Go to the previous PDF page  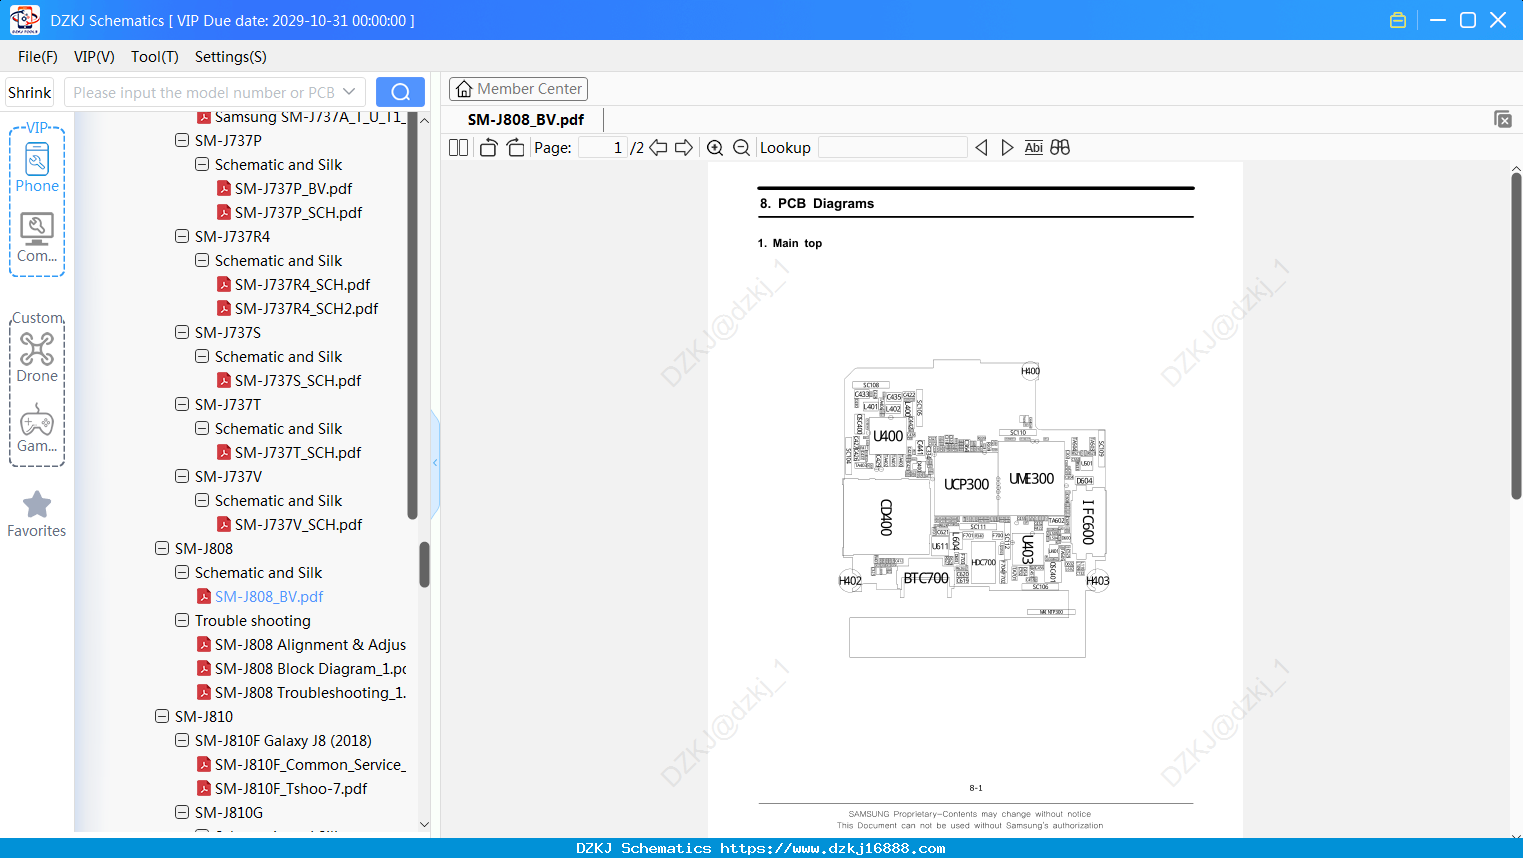click(x=658, y=148)
